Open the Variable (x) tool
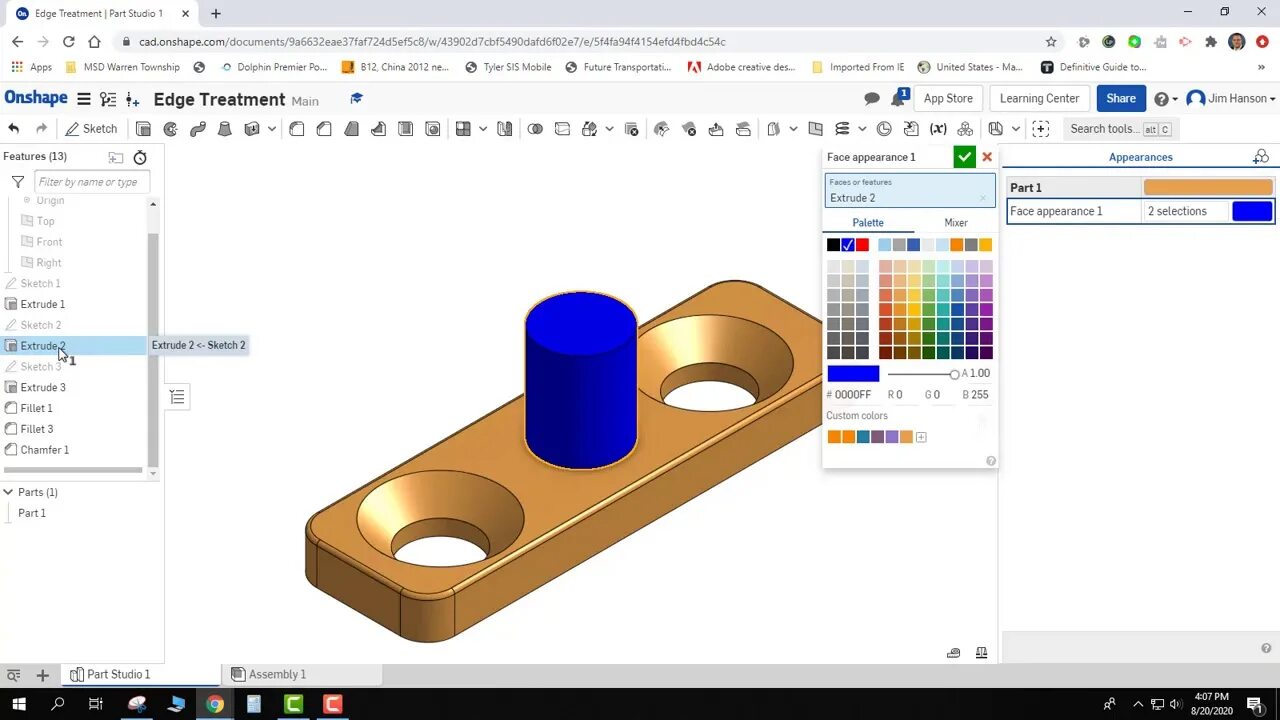This screenshot has height=720, width=1280. pyautogui.click(x=938, y=129)
